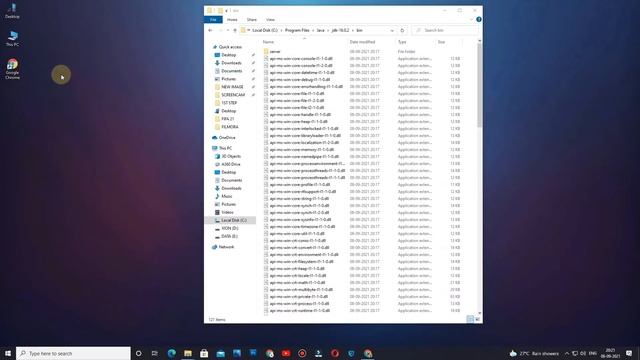Show hidden system tray icons
This screenshot has height=360, width=640.
tap(567, 353)
